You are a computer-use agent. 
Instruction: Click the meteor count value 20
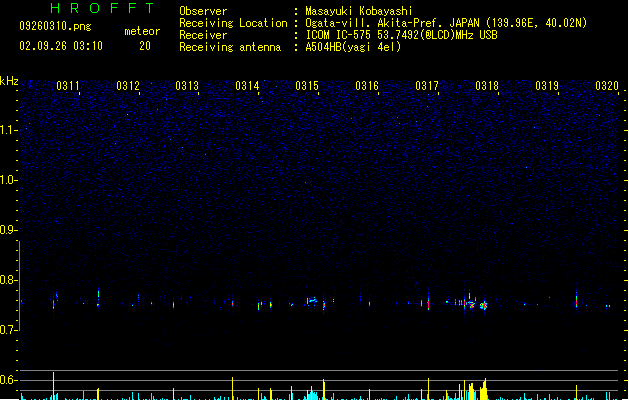tap(145, 46)
